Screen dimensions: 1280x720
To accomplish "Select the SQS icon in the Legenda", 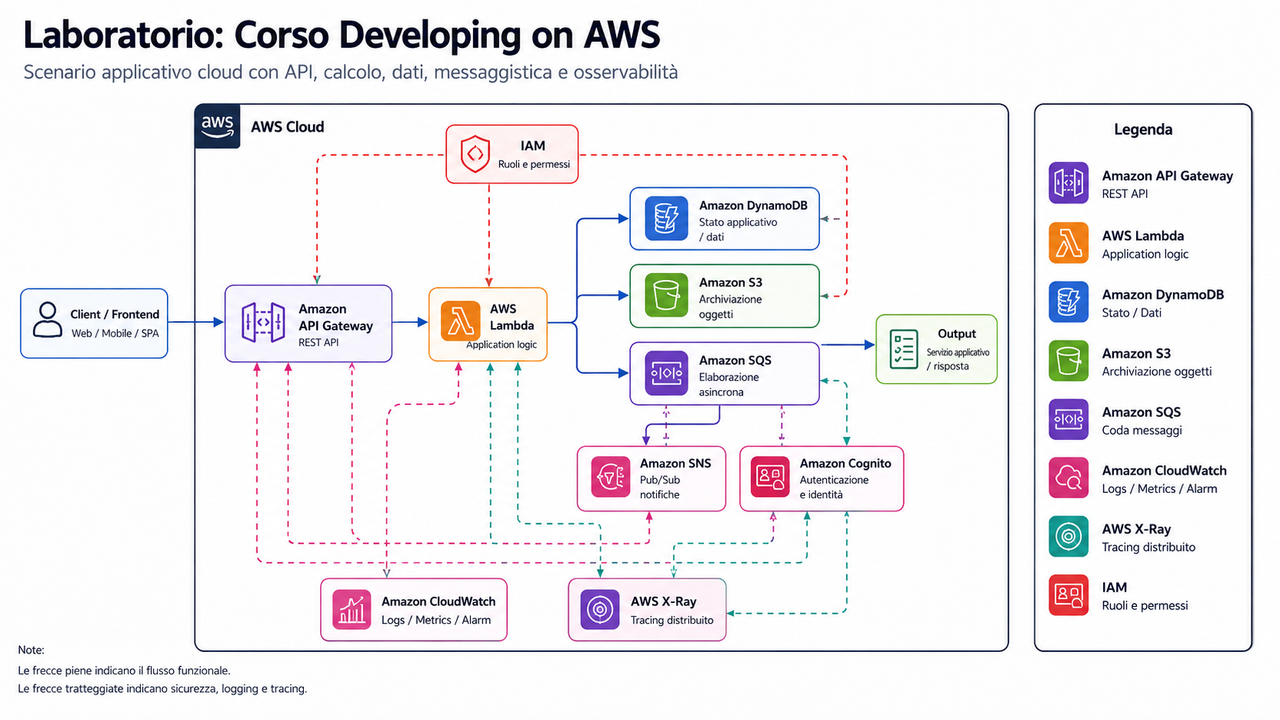I will [1069, 419].
